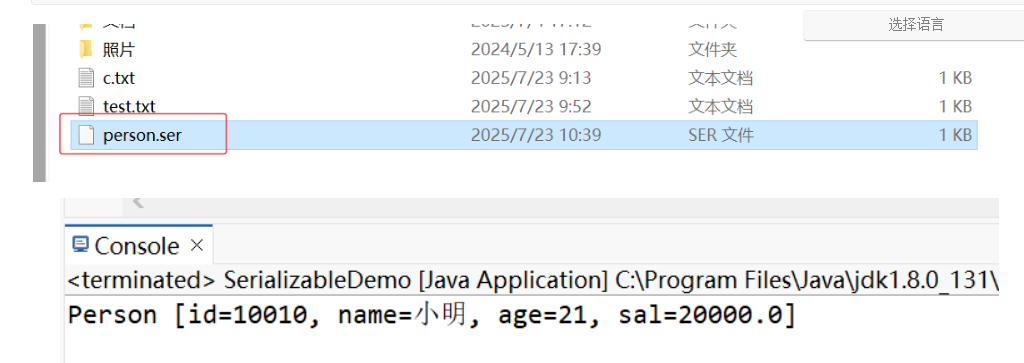Select the 照片 folder name

(119, 49)
